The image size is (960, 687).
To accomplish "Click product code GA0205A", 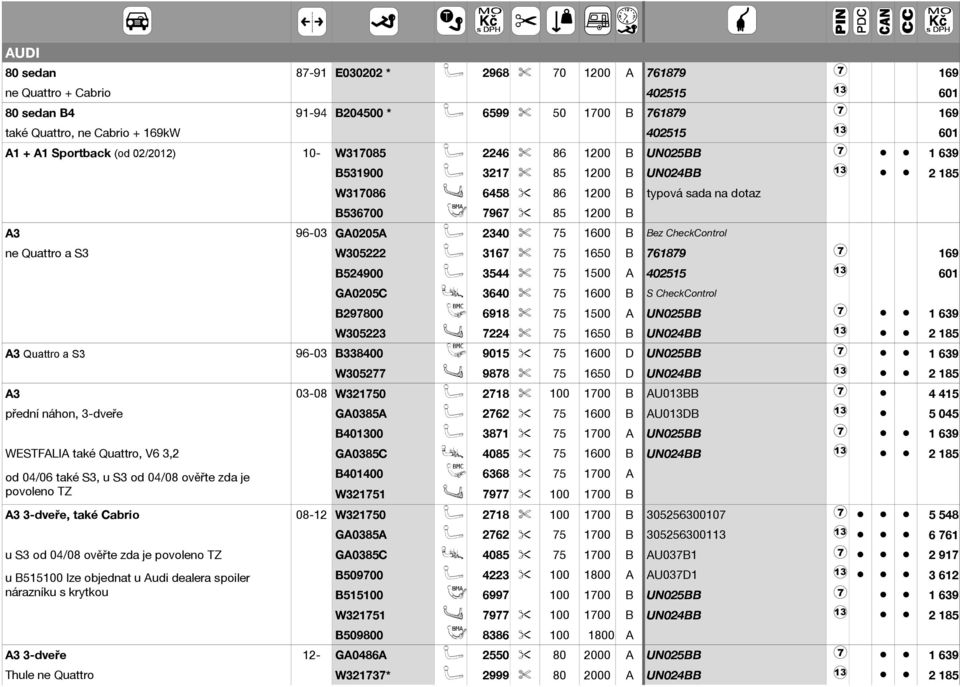I will [x=361, y=233].
